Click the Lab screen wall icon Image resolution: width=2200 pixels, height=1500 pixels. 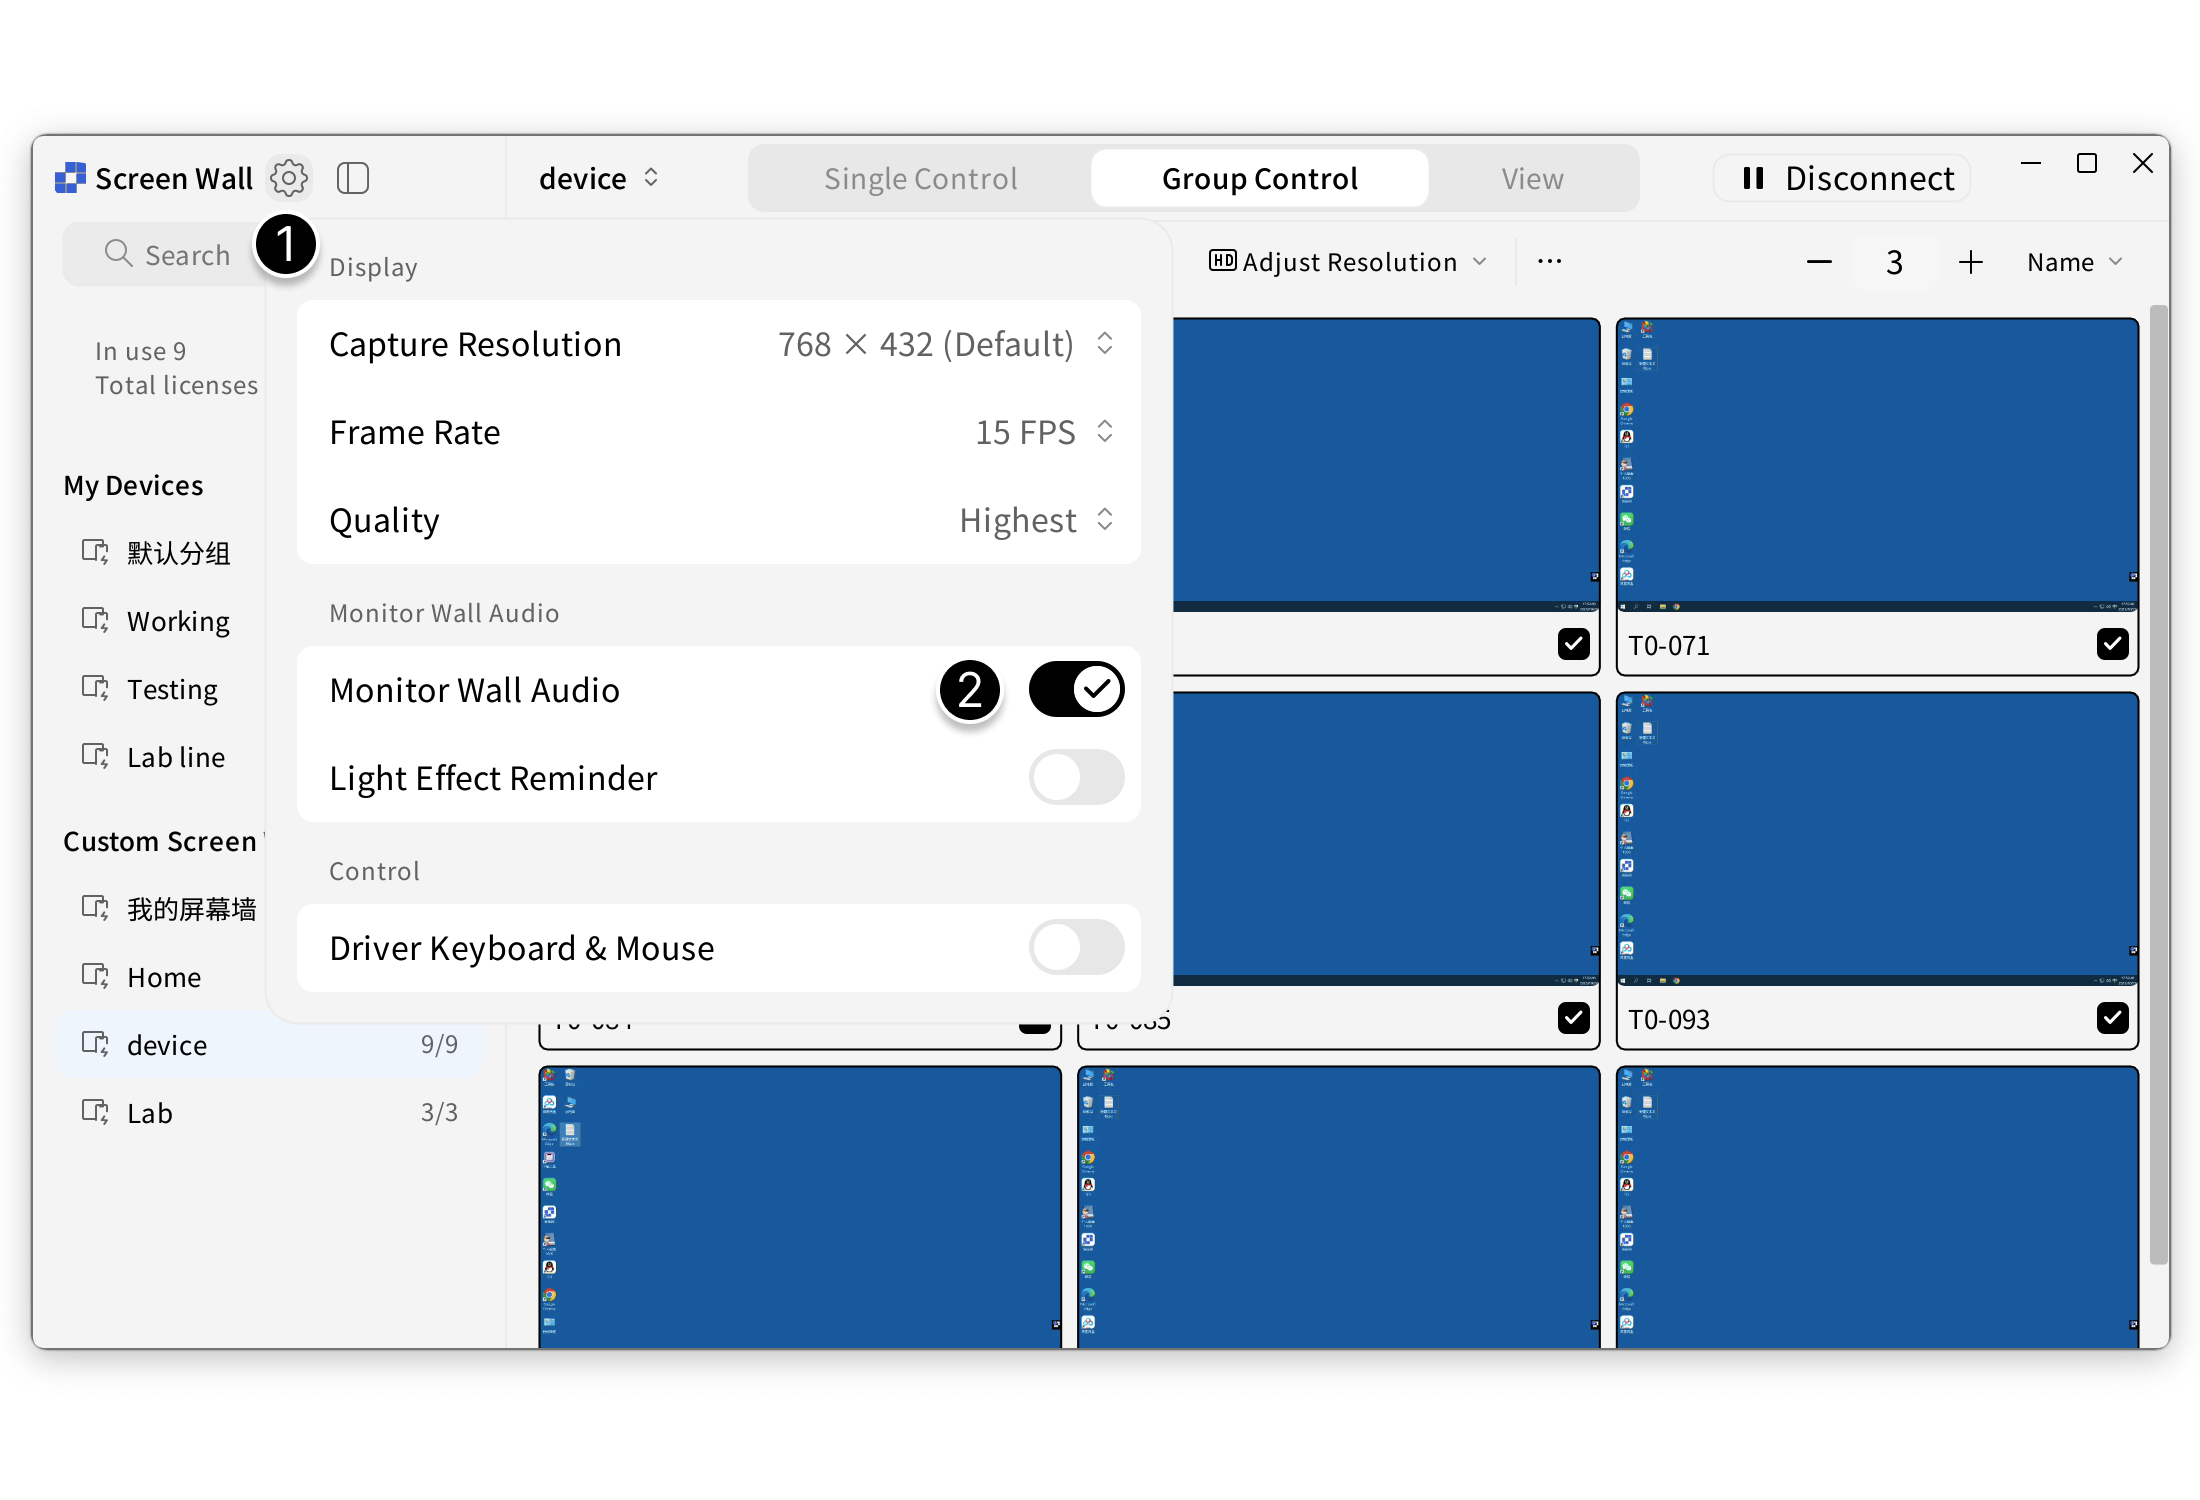[95, 1112]
